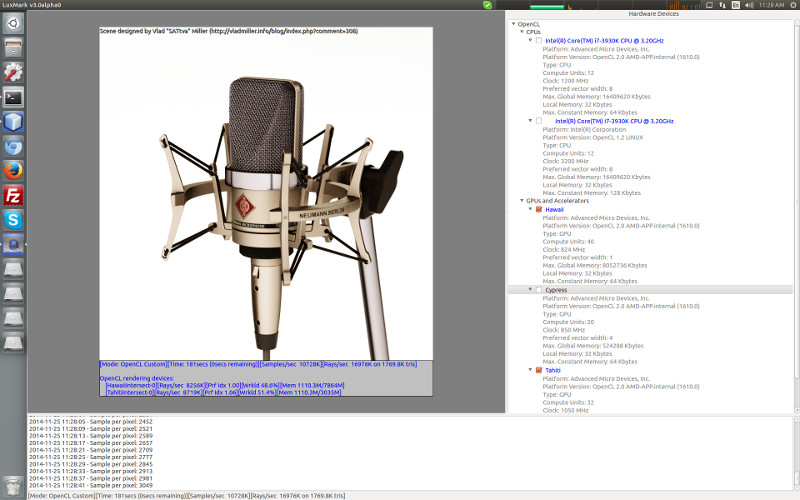Collapse the second Intel Core i7-3930K details
Viewport: 800px width, 500px height.
530,121
